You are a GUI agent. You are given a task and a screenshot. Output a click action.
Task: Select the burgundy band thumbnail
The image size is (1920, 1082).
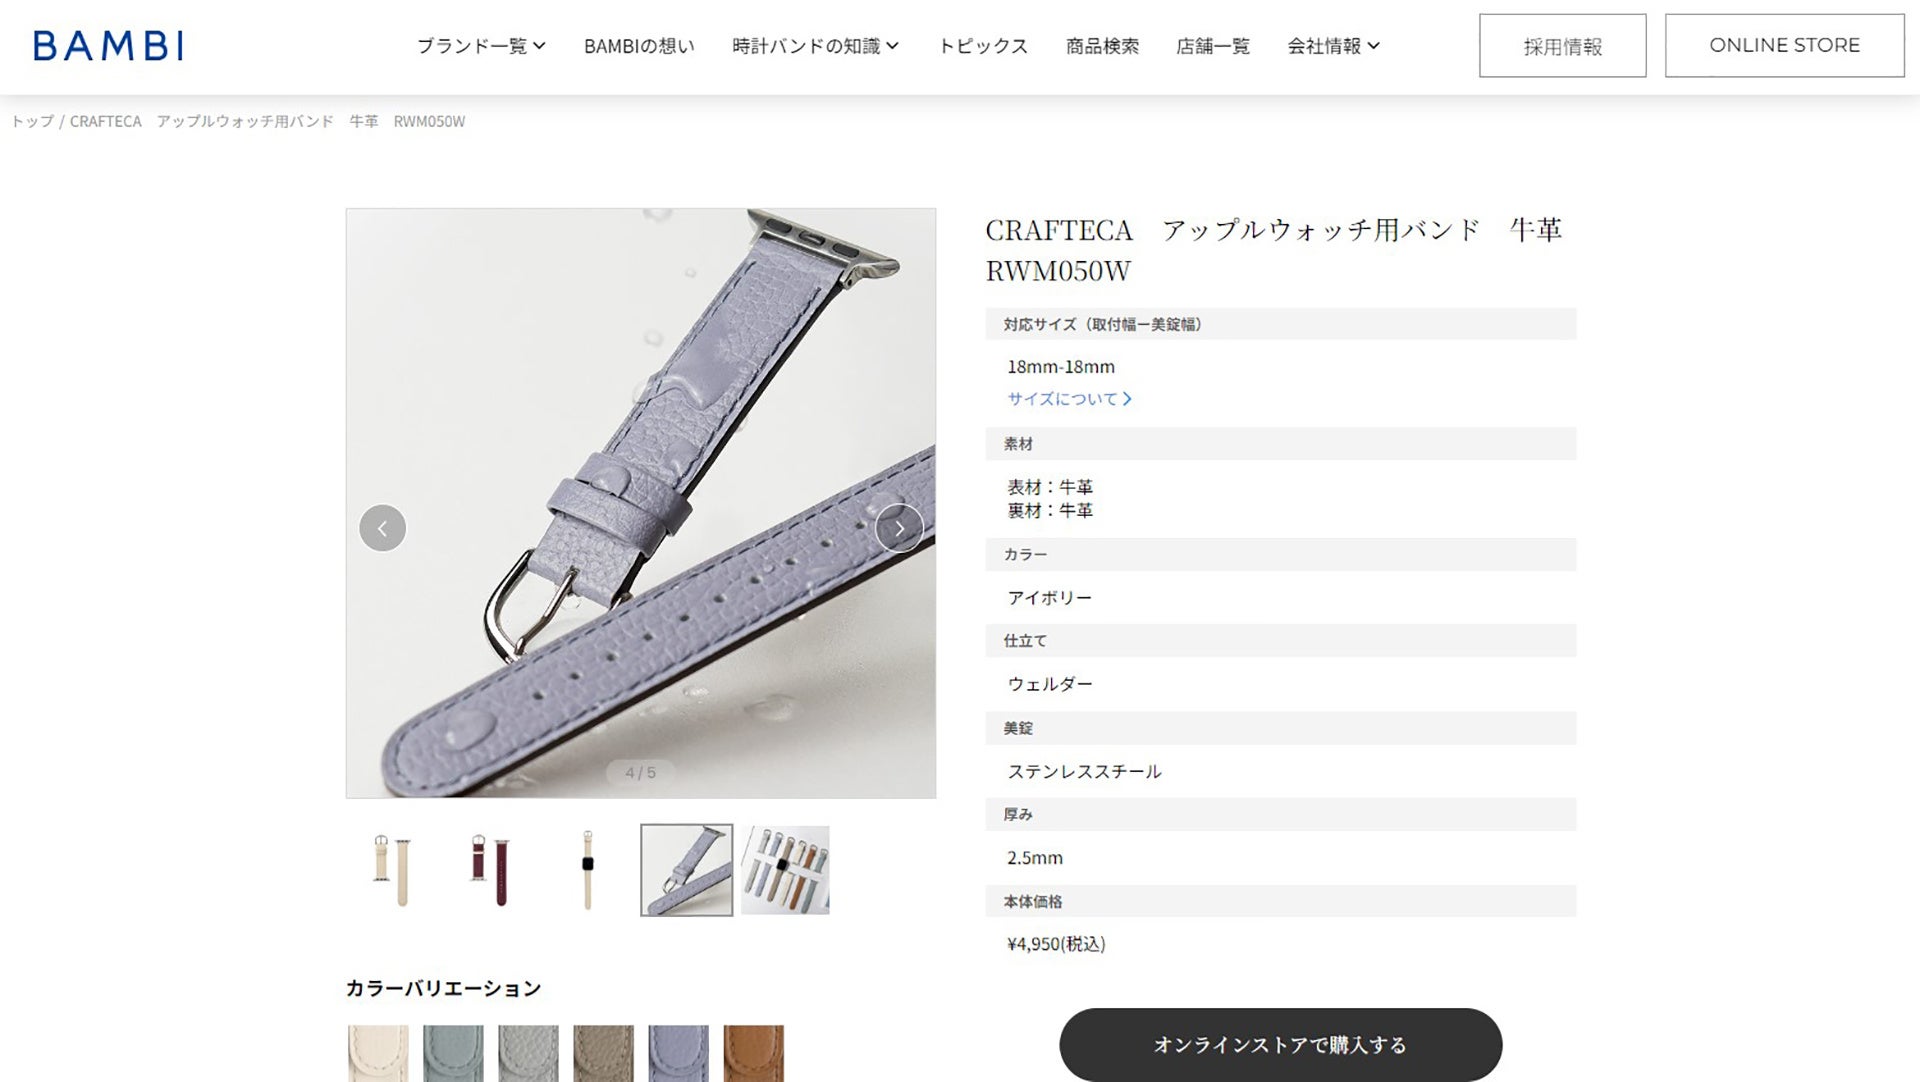click(x=490, y=870)
